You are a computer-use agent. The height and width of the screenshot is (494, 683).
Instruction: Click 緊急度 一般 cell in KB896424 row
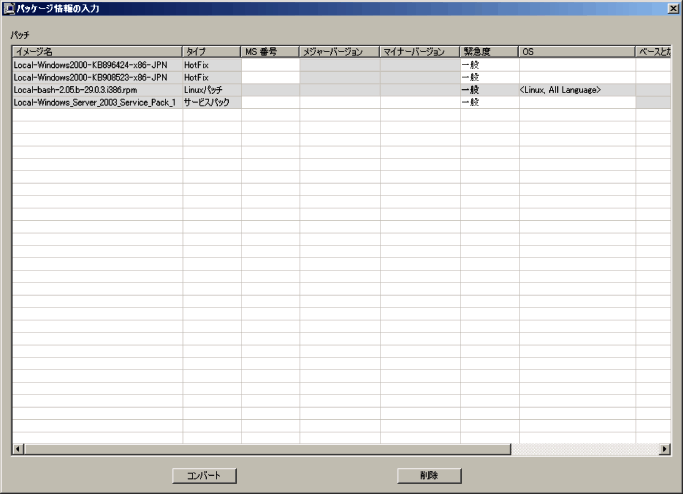click(x=490, y=65)
